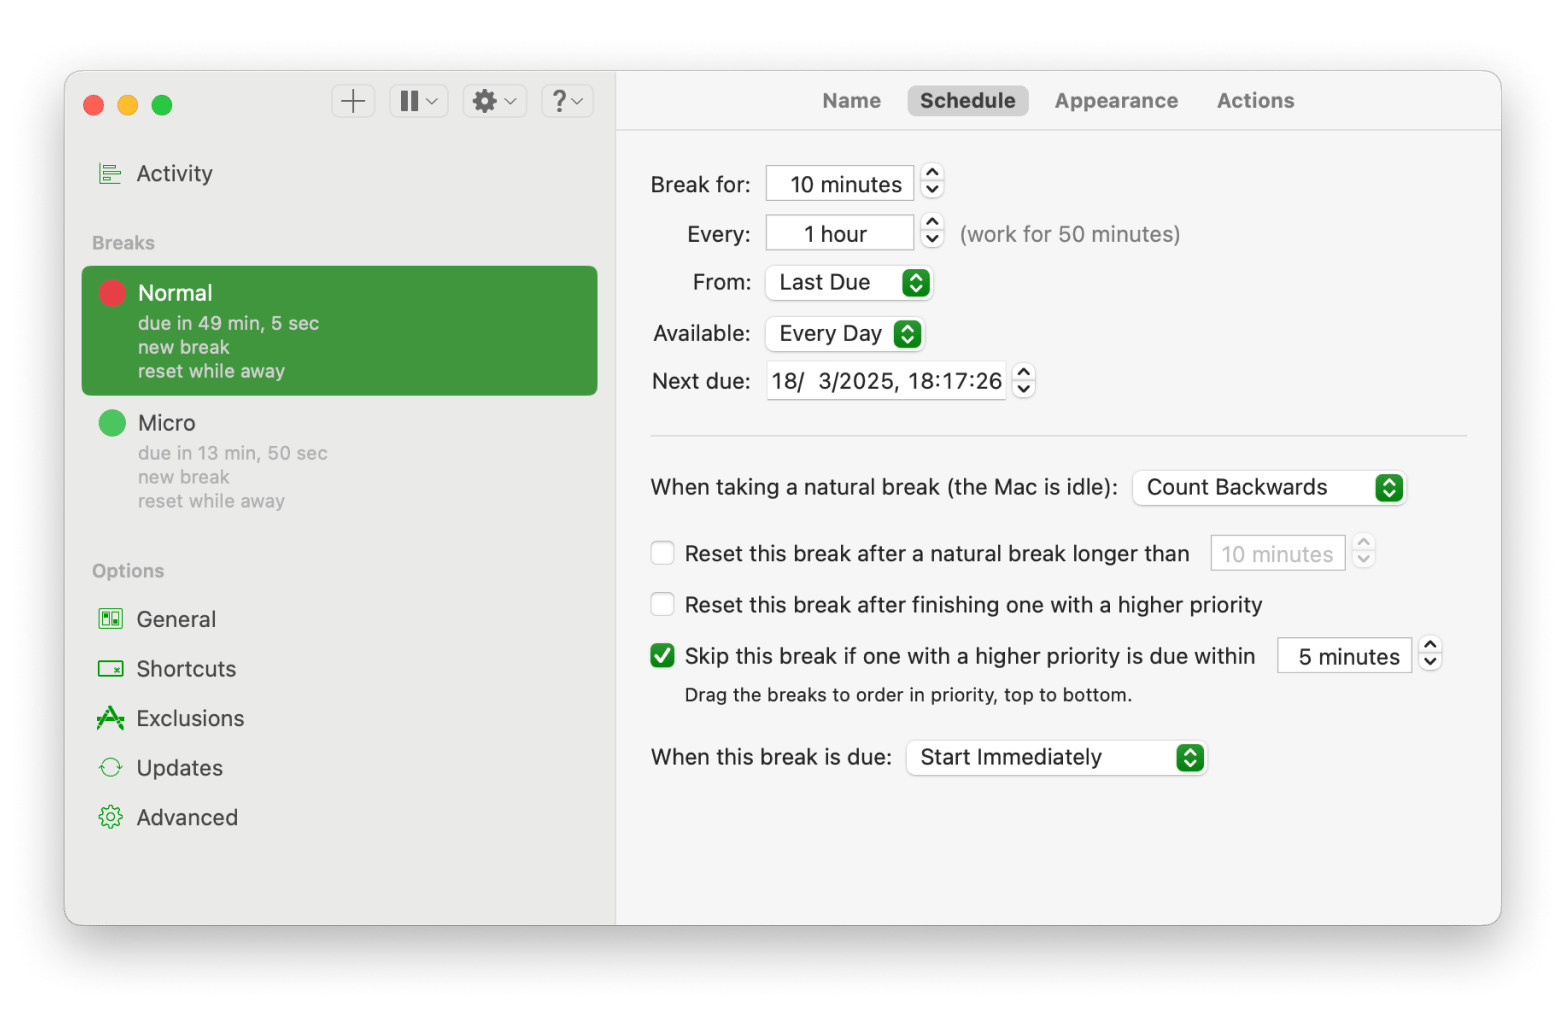The height and width of the screenshot is (1018, 1560).
Task: Enable reset after natural break longer than
Action: pos(662,553)
